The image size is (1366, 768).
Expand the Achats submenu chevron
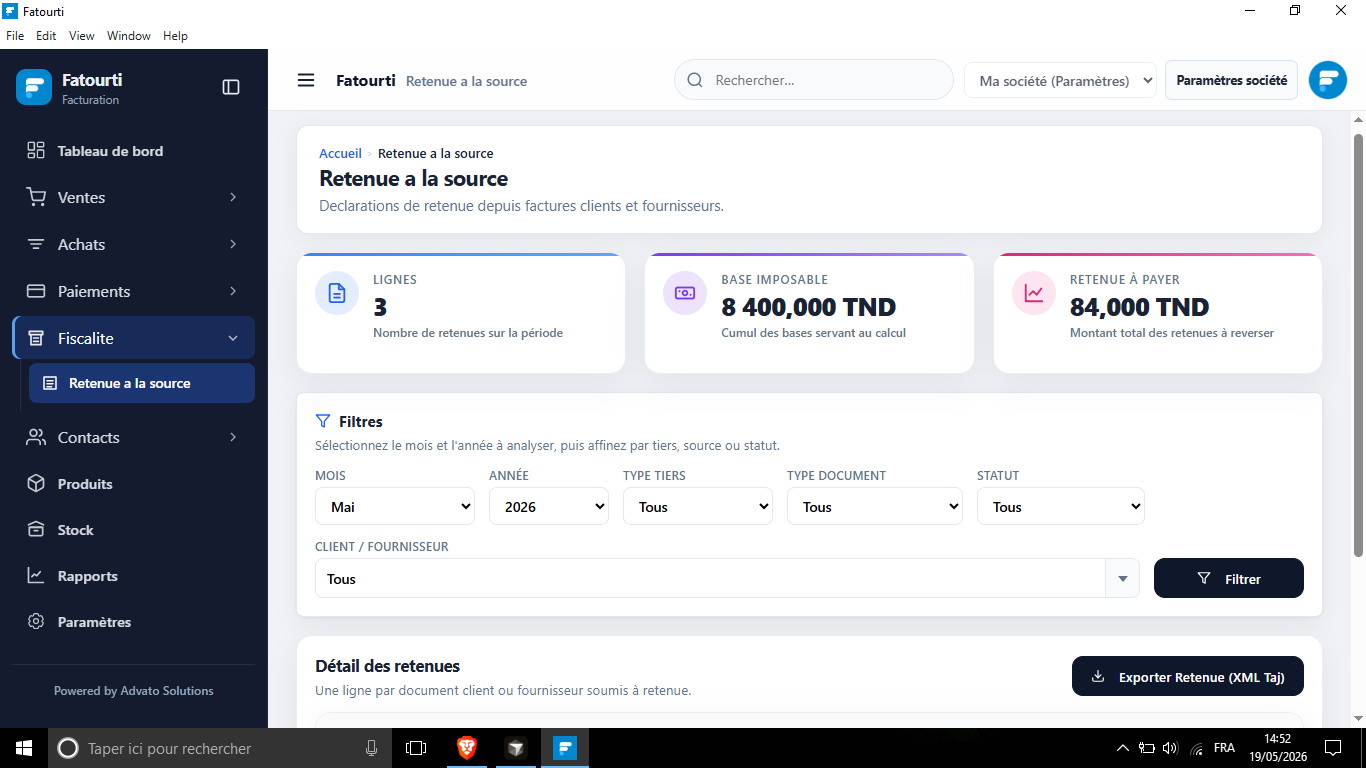pos(233,244)
